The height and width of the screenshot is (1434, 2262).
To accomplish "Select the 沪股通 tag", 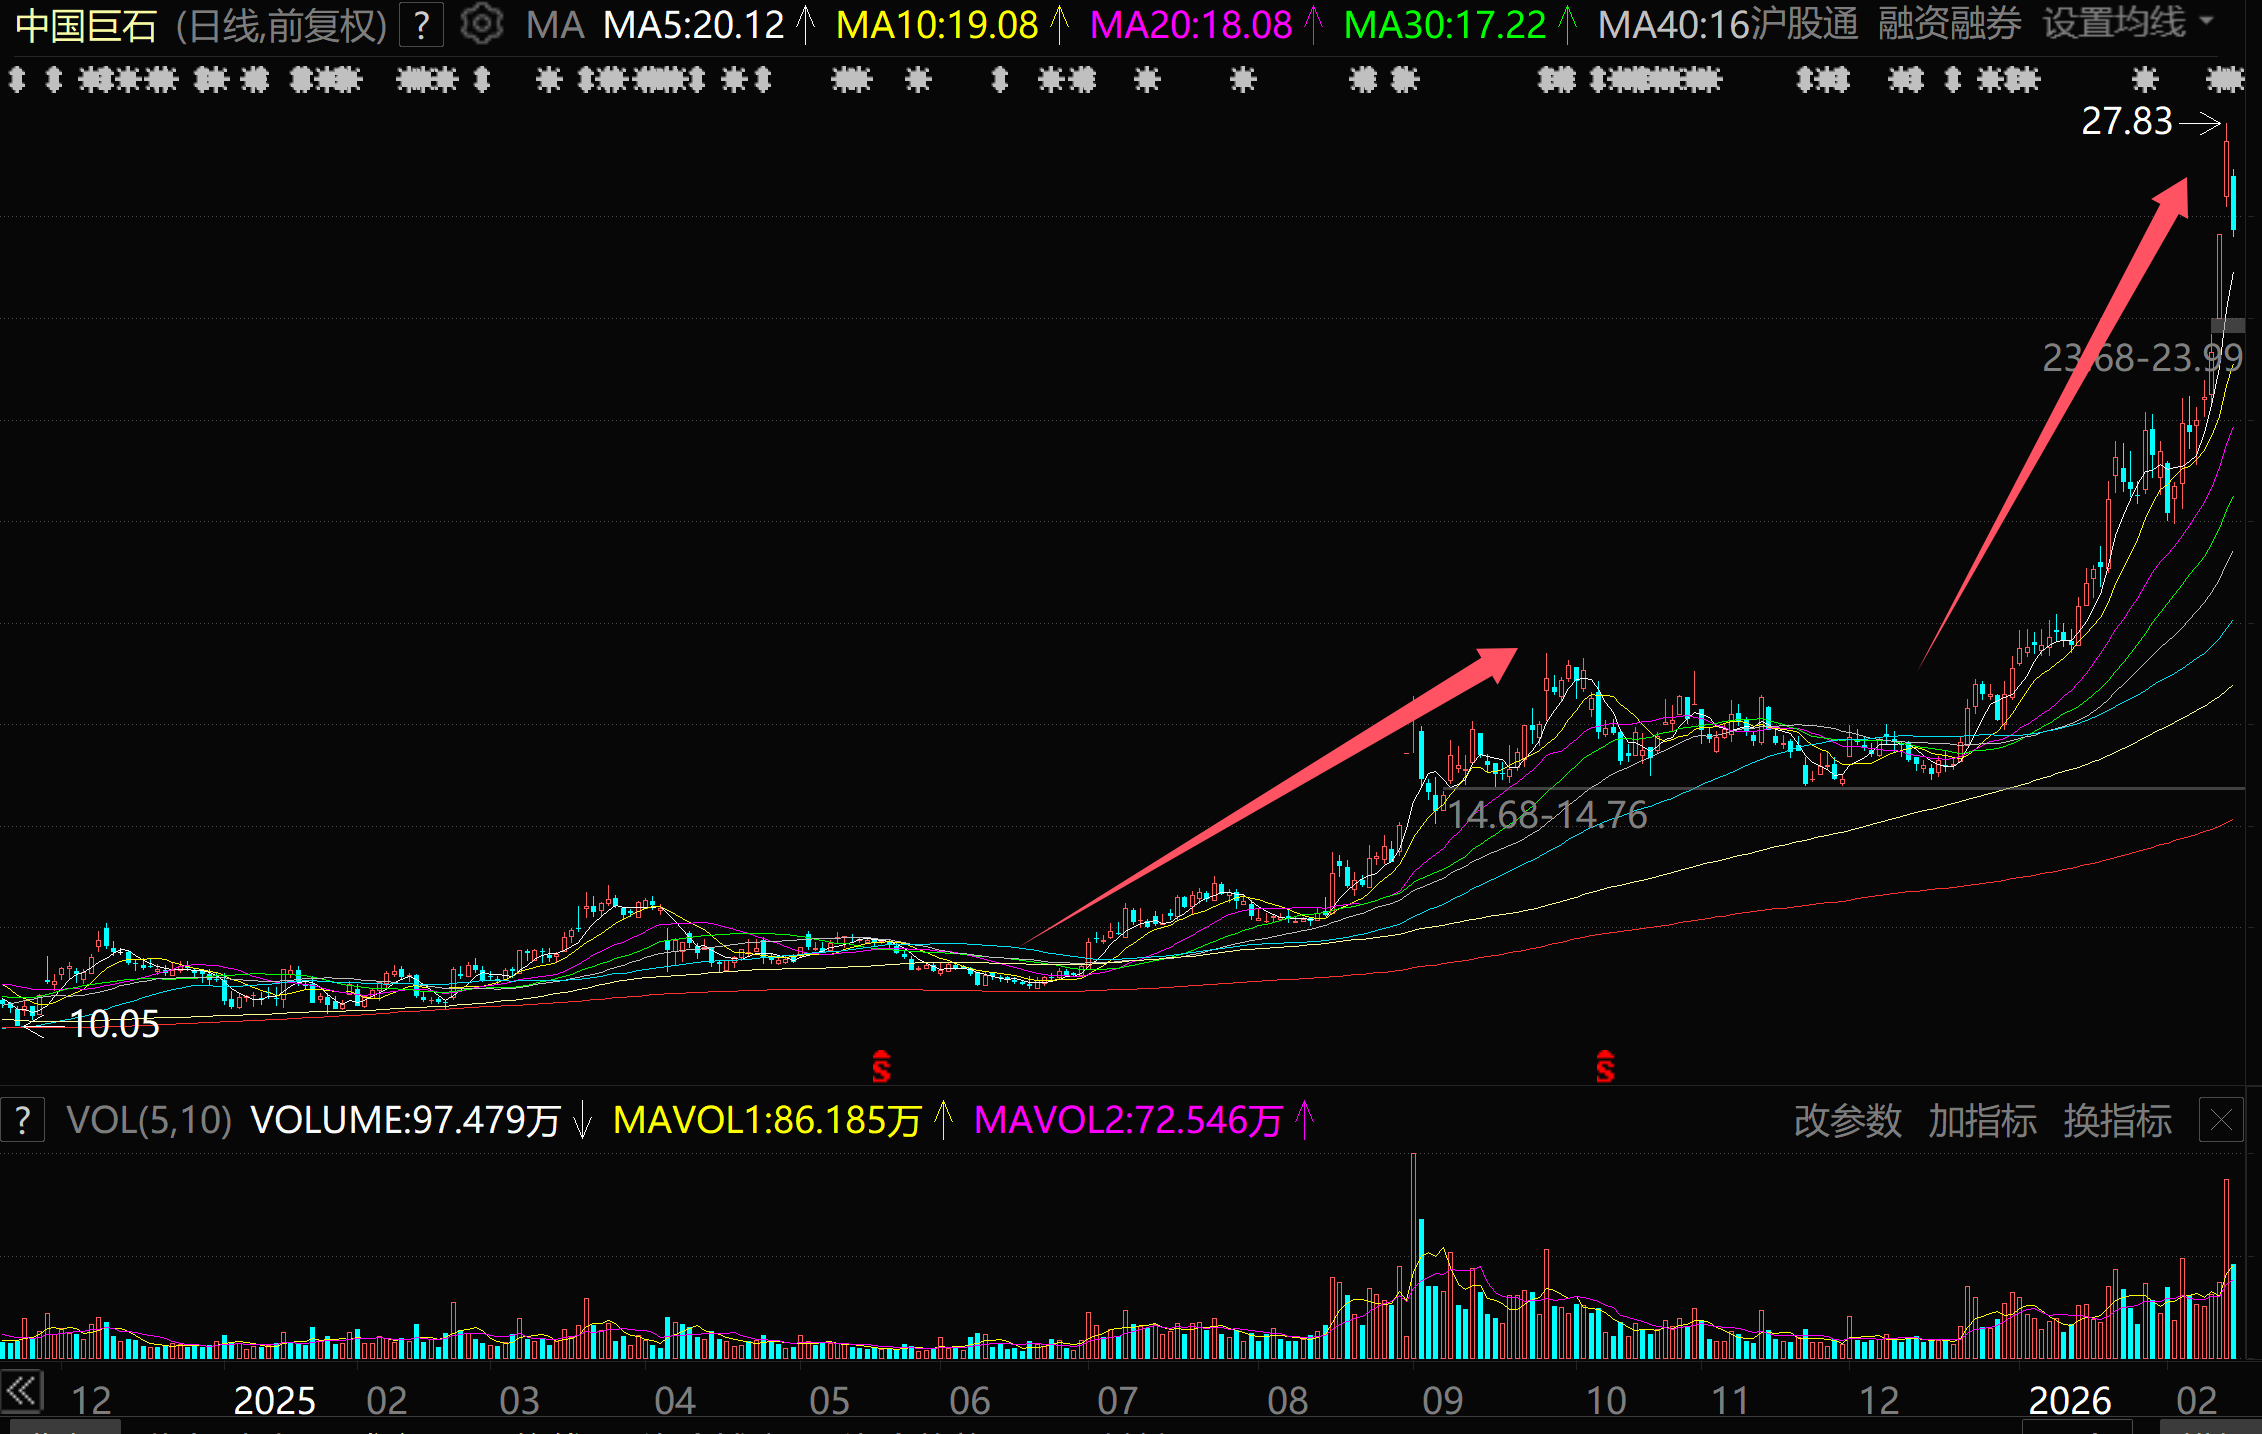I will pos(1805,24).
